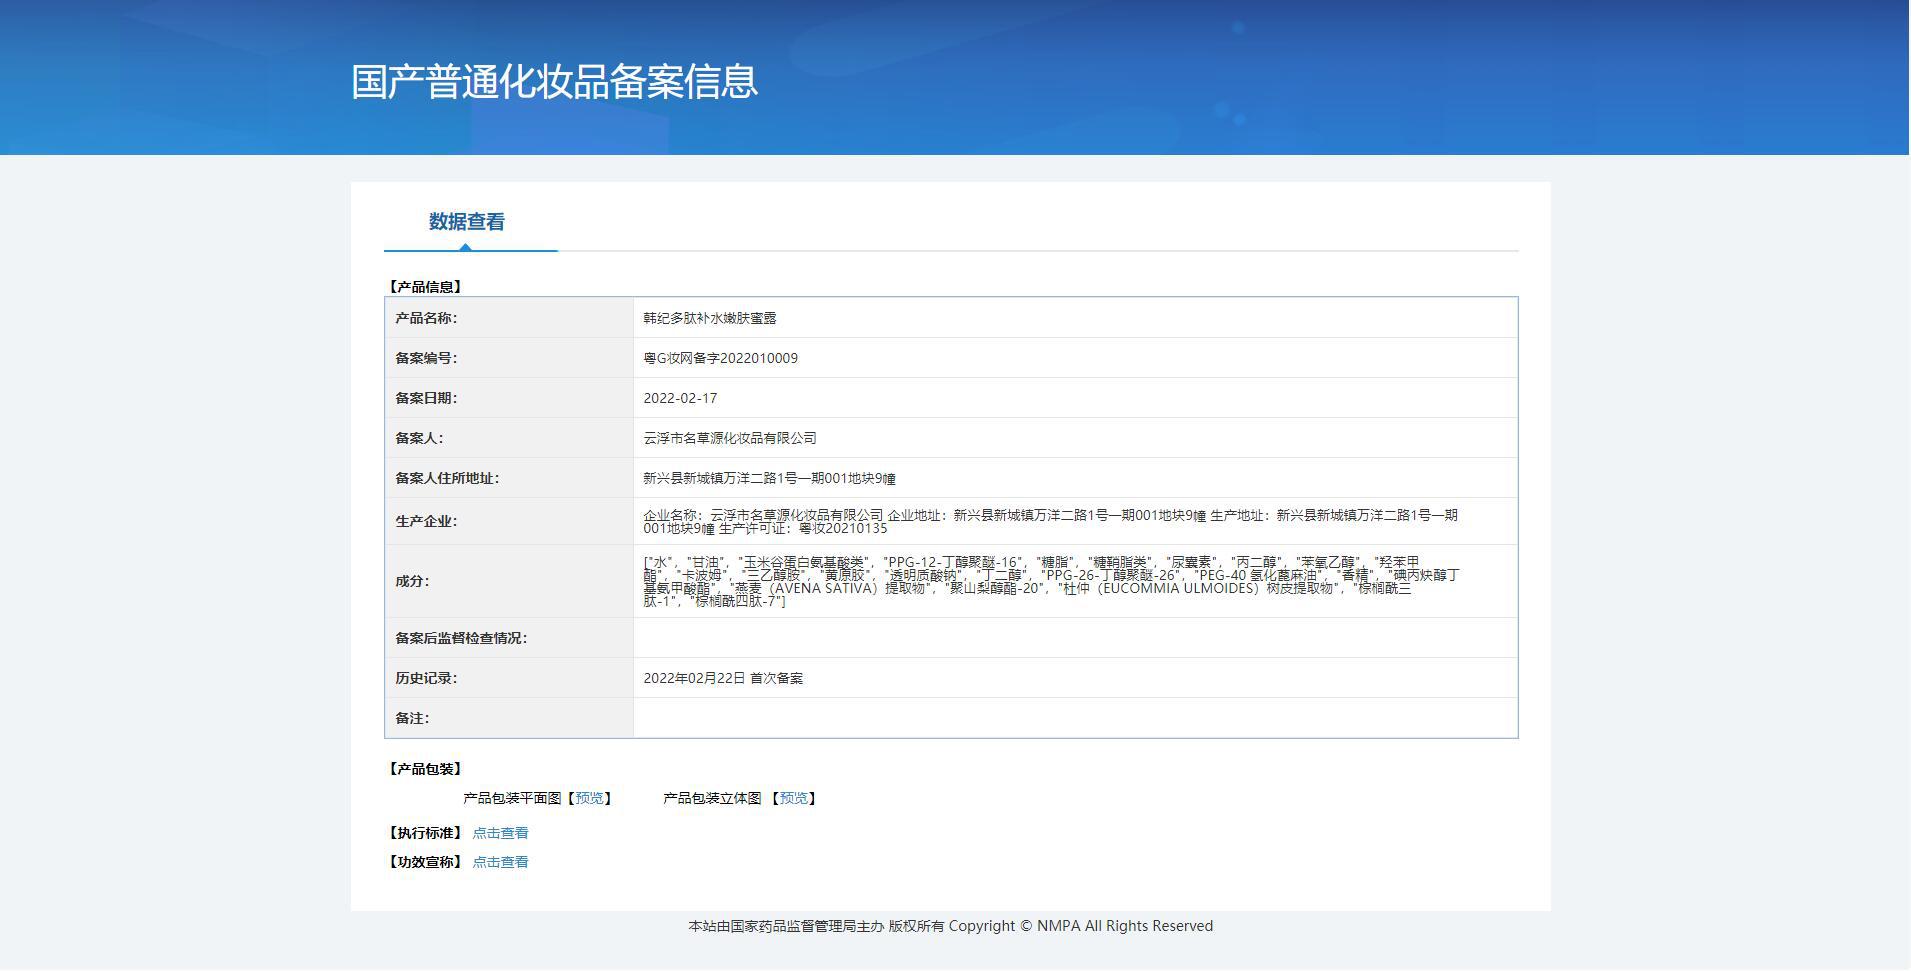Open the 数据查看 tab
The image size is (1911, 971).
[467, 222]
